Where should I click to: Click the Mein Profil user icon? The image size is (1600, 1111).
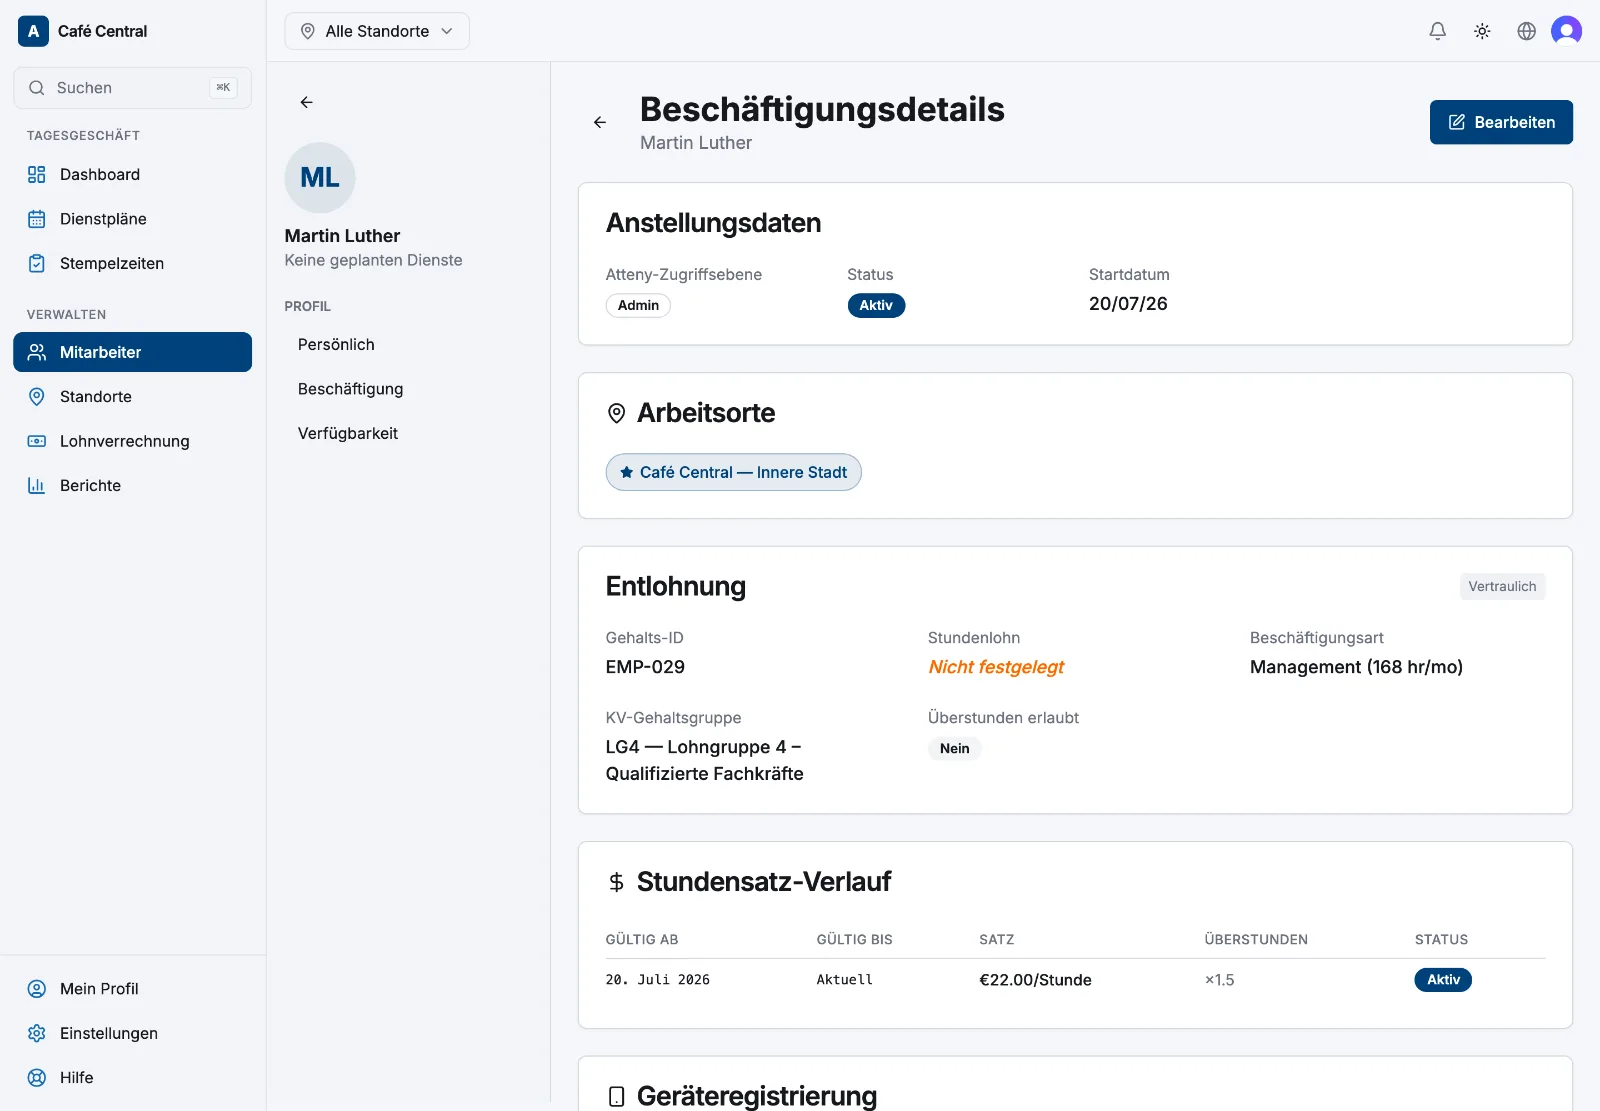tap(37, 988)
